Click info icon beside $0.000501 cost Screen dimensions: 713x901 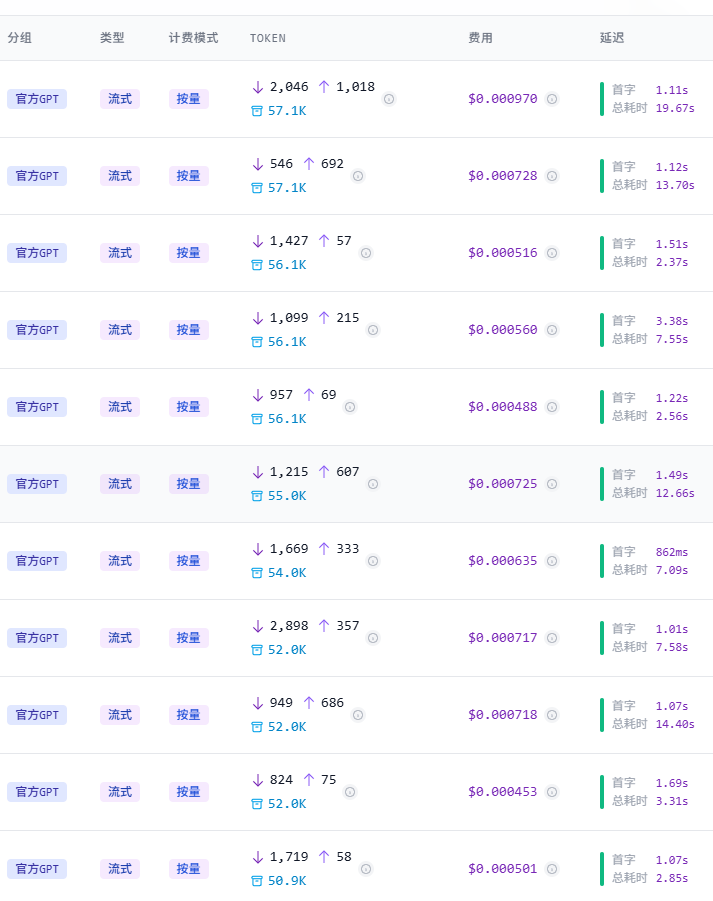pyautogui.click(x=552, y=869)
